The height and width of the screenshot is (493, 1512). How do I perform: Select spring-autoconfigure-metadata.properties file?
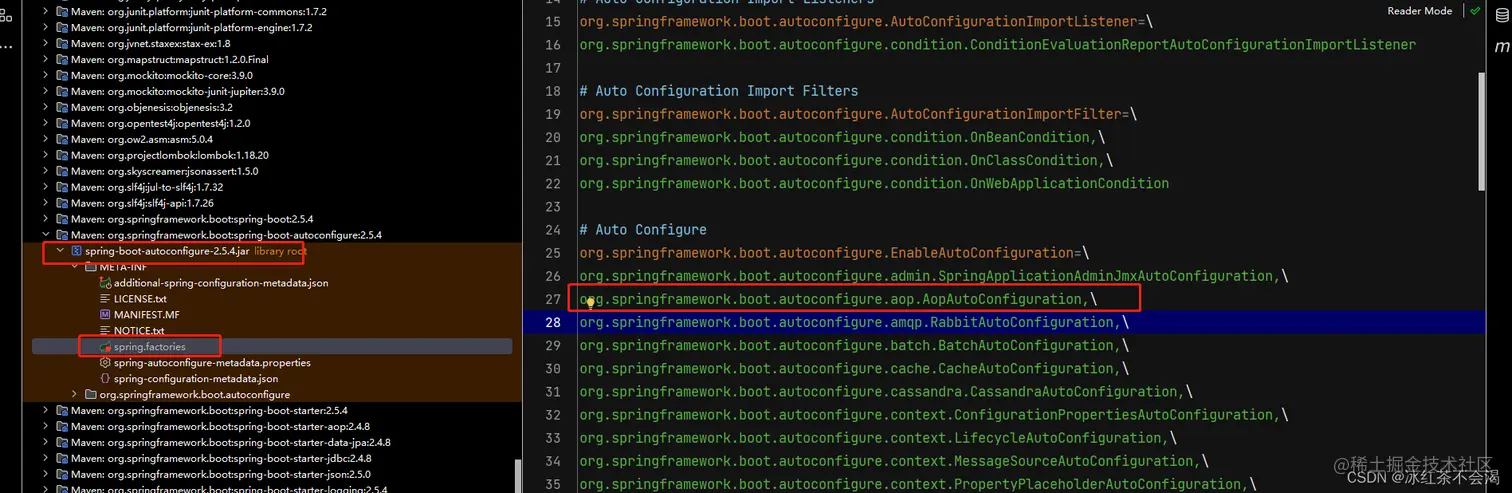212,362
